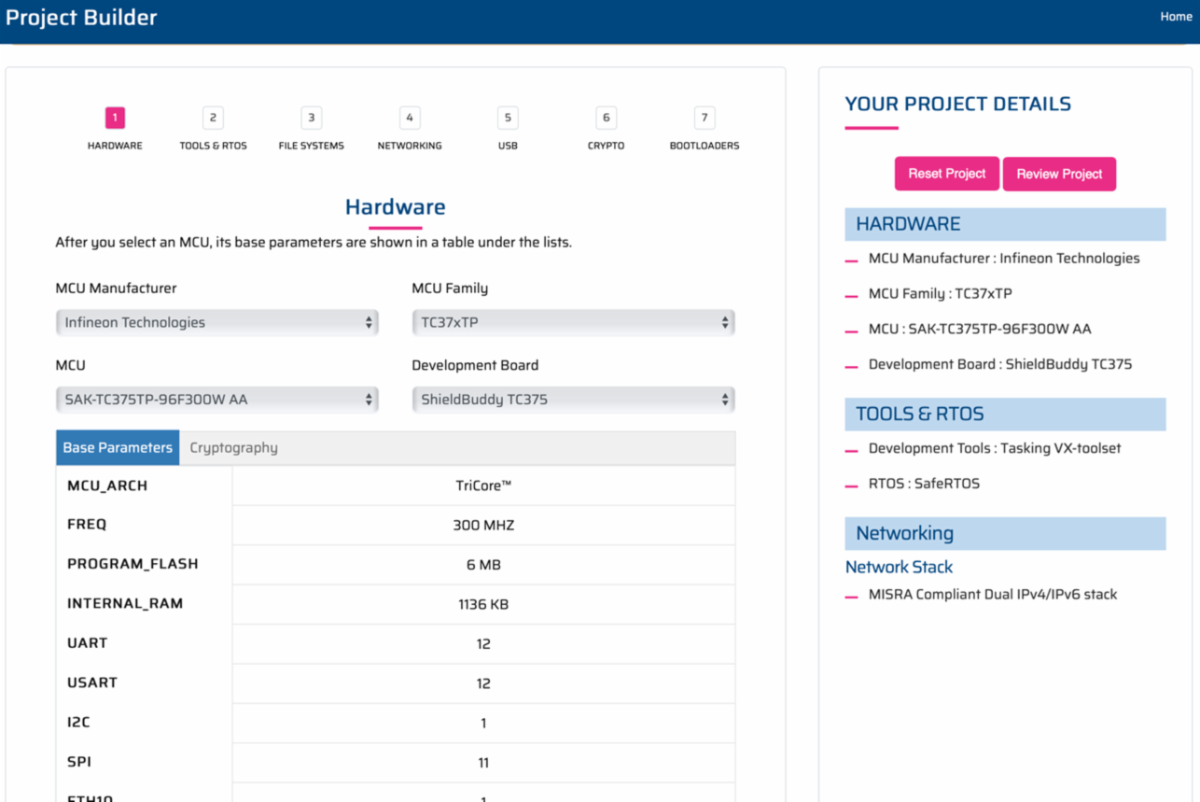Click the UART row label

tap(87, 643)
